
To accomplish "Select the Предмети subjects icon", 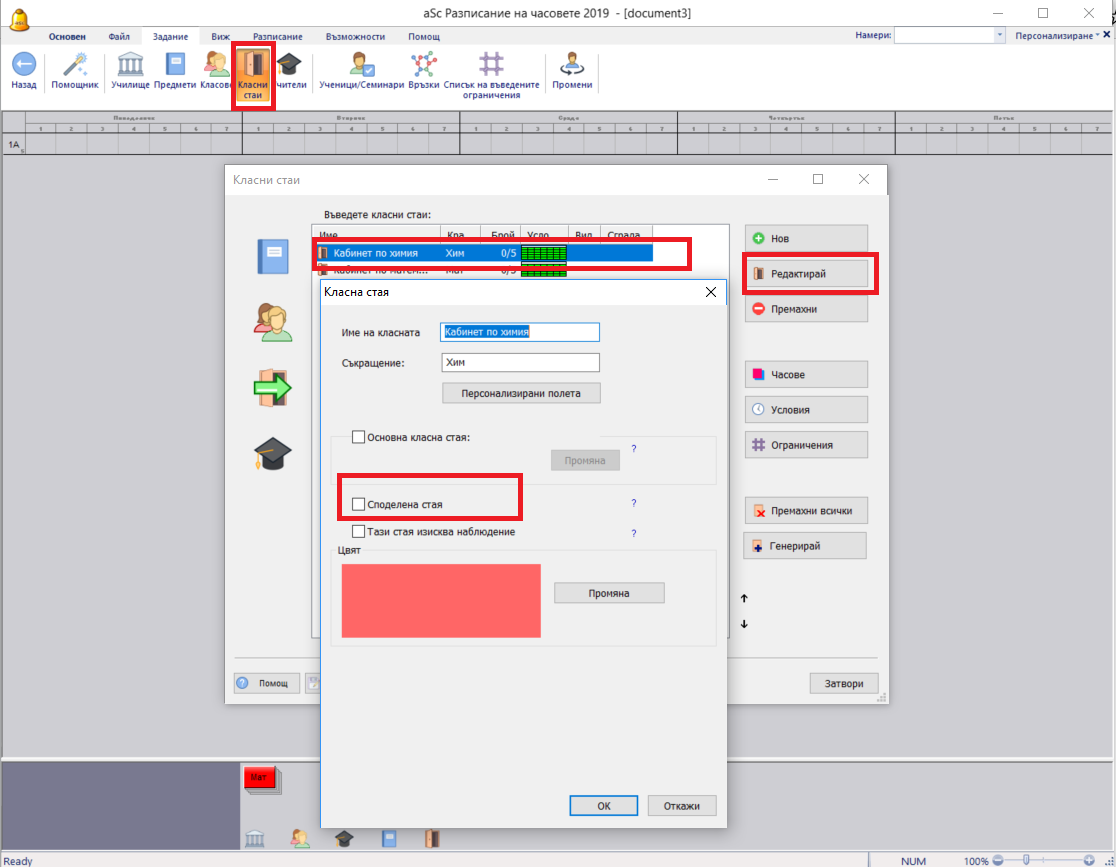I will click(175, 65).
